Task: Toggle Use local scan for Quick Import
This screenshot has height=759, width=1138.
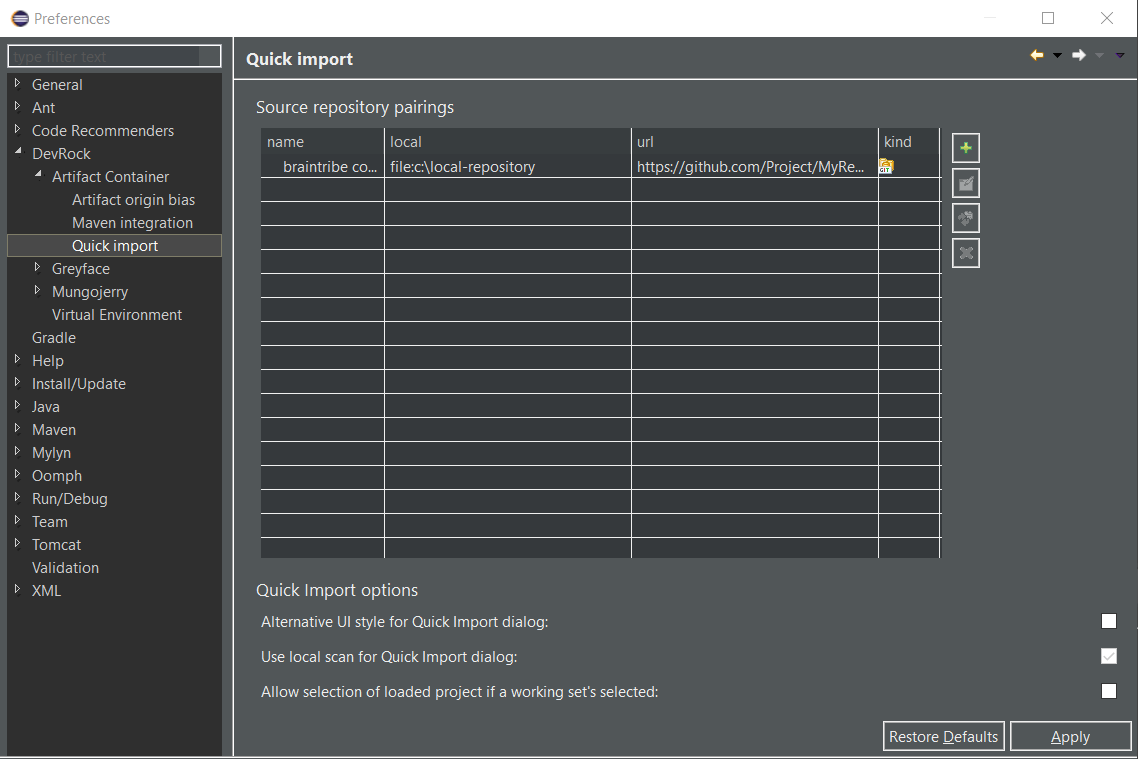Action: tap(1108, 656)
